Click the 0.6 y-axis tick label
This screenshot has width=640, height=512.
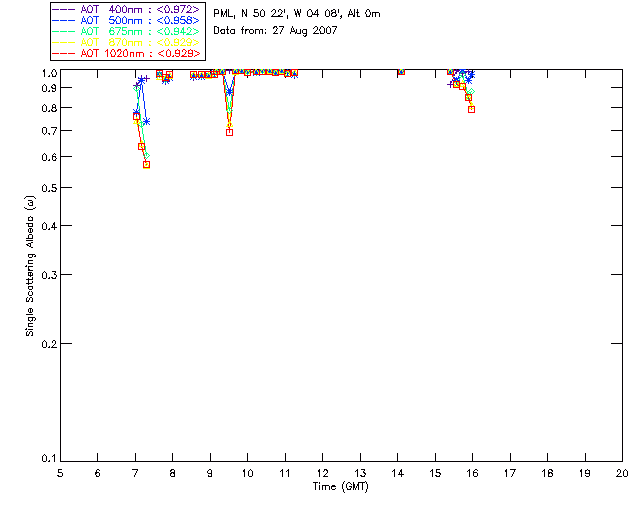pyautogui.click(x=49, y=157)
